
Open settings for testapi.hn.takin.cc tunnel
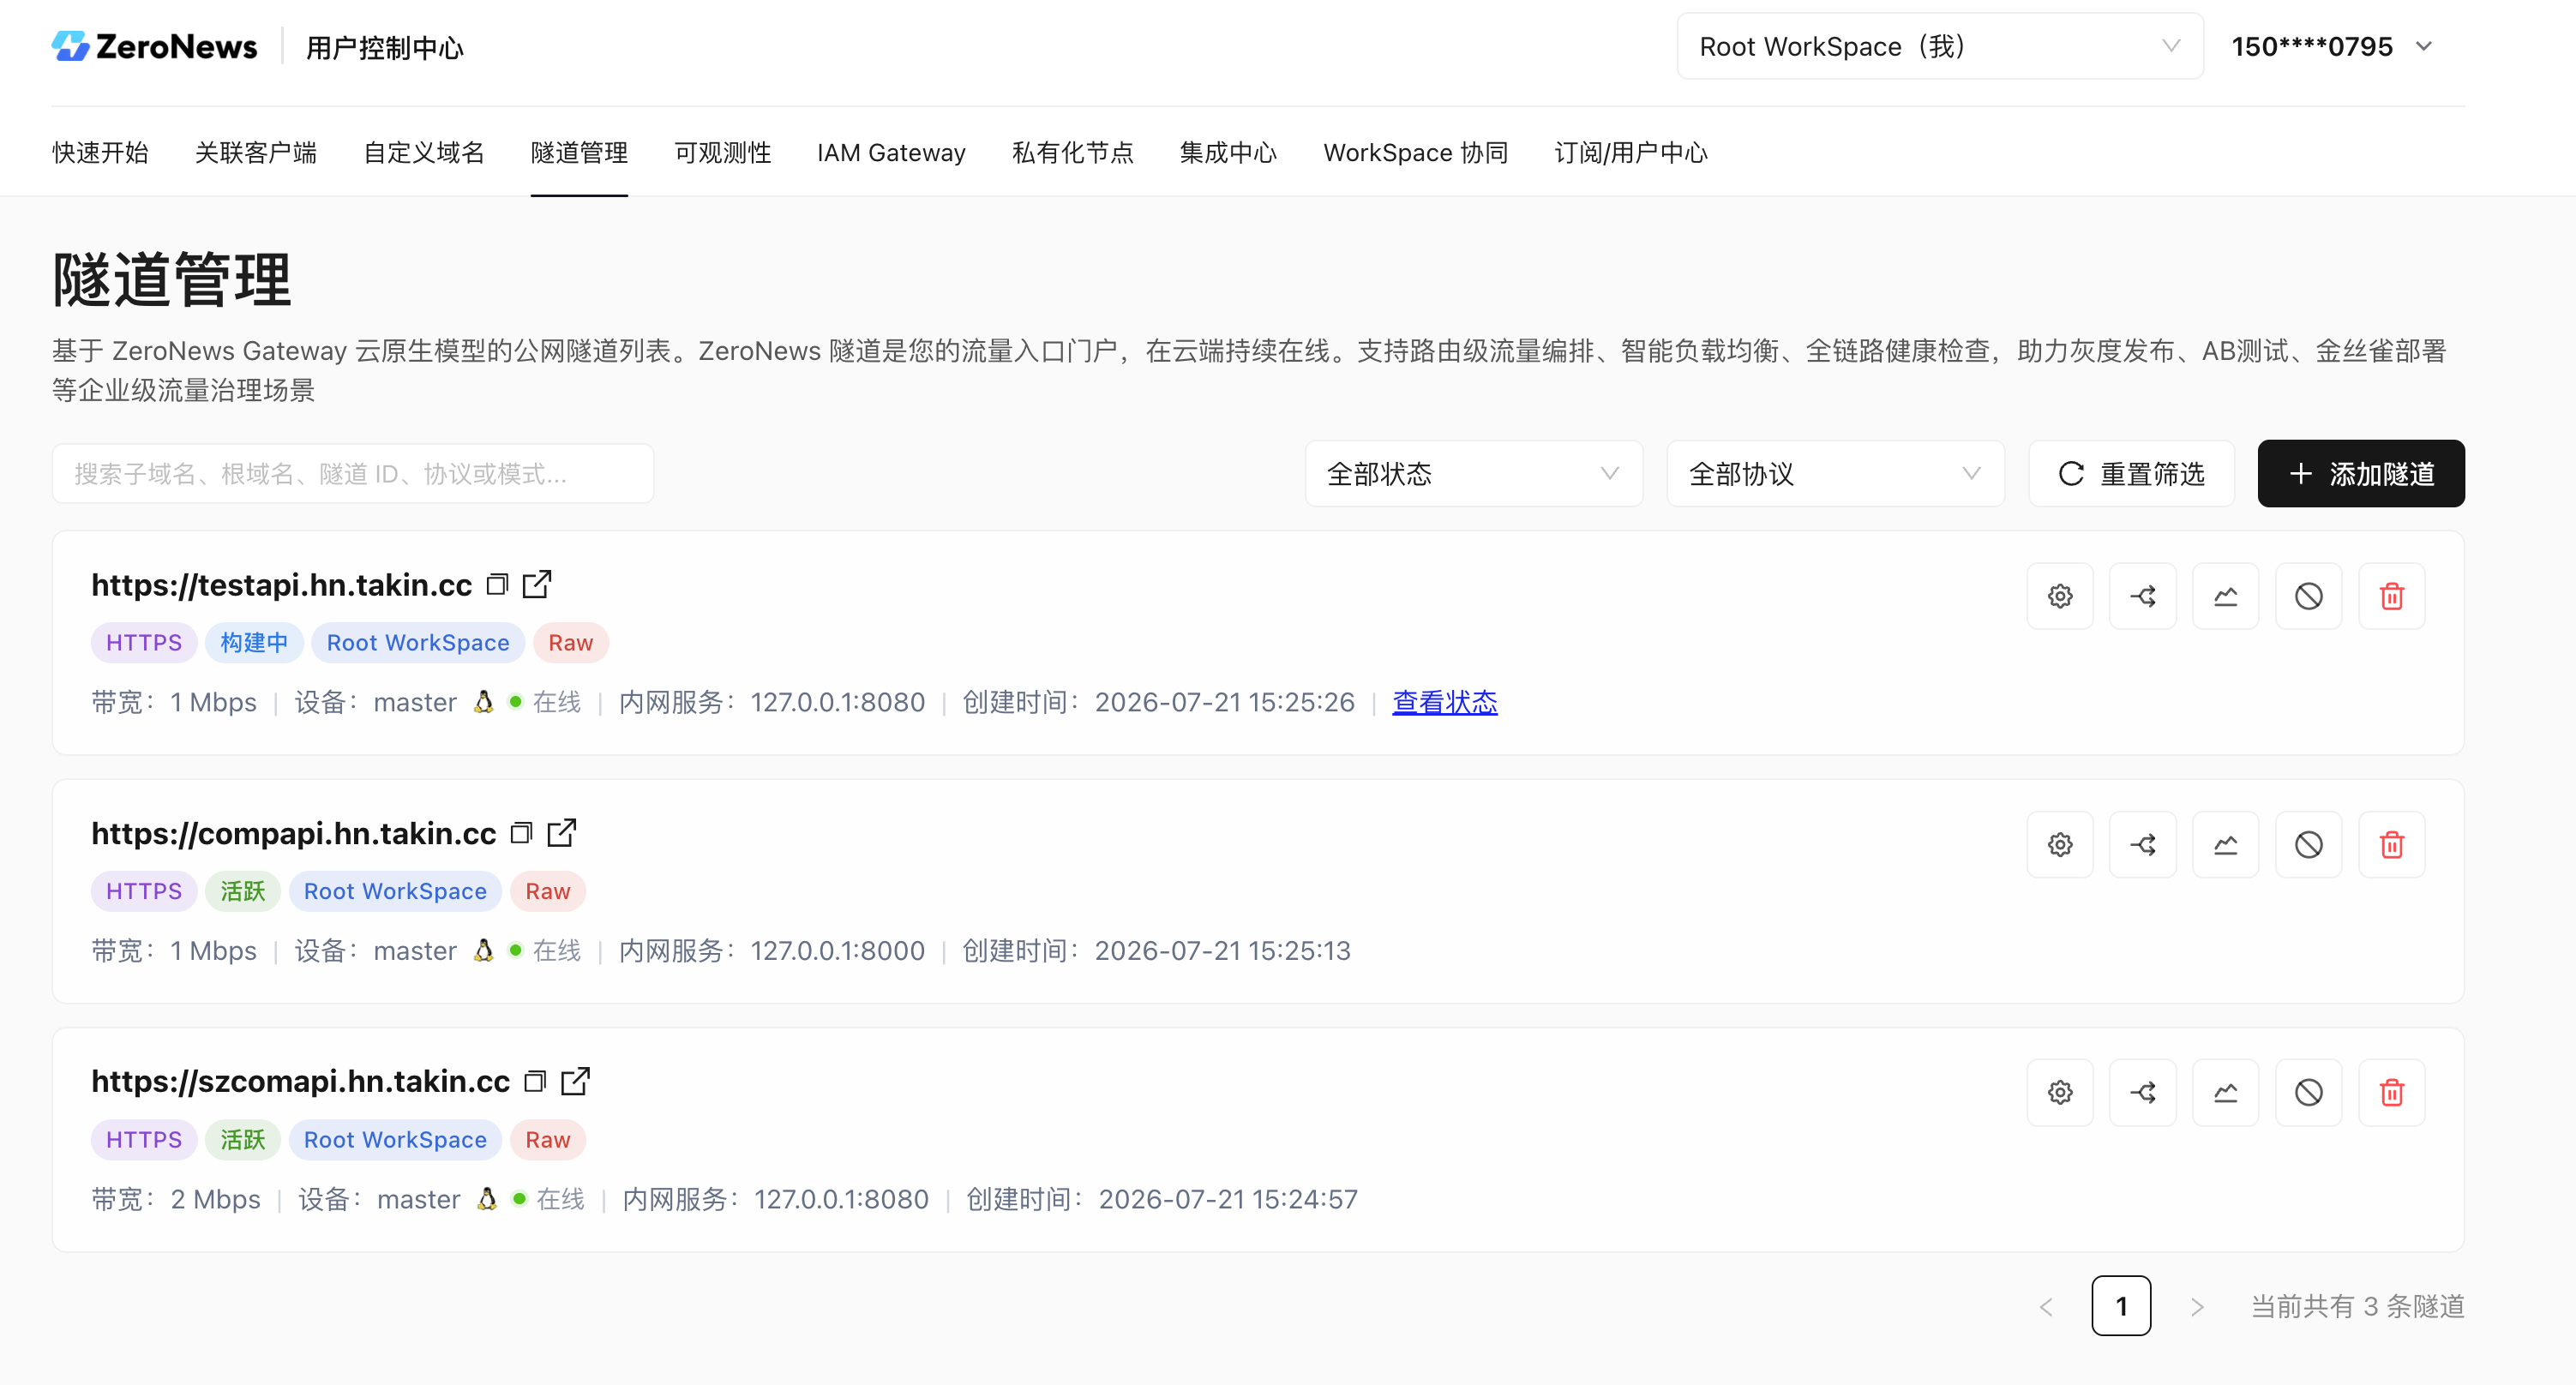tap(2060, 596)
